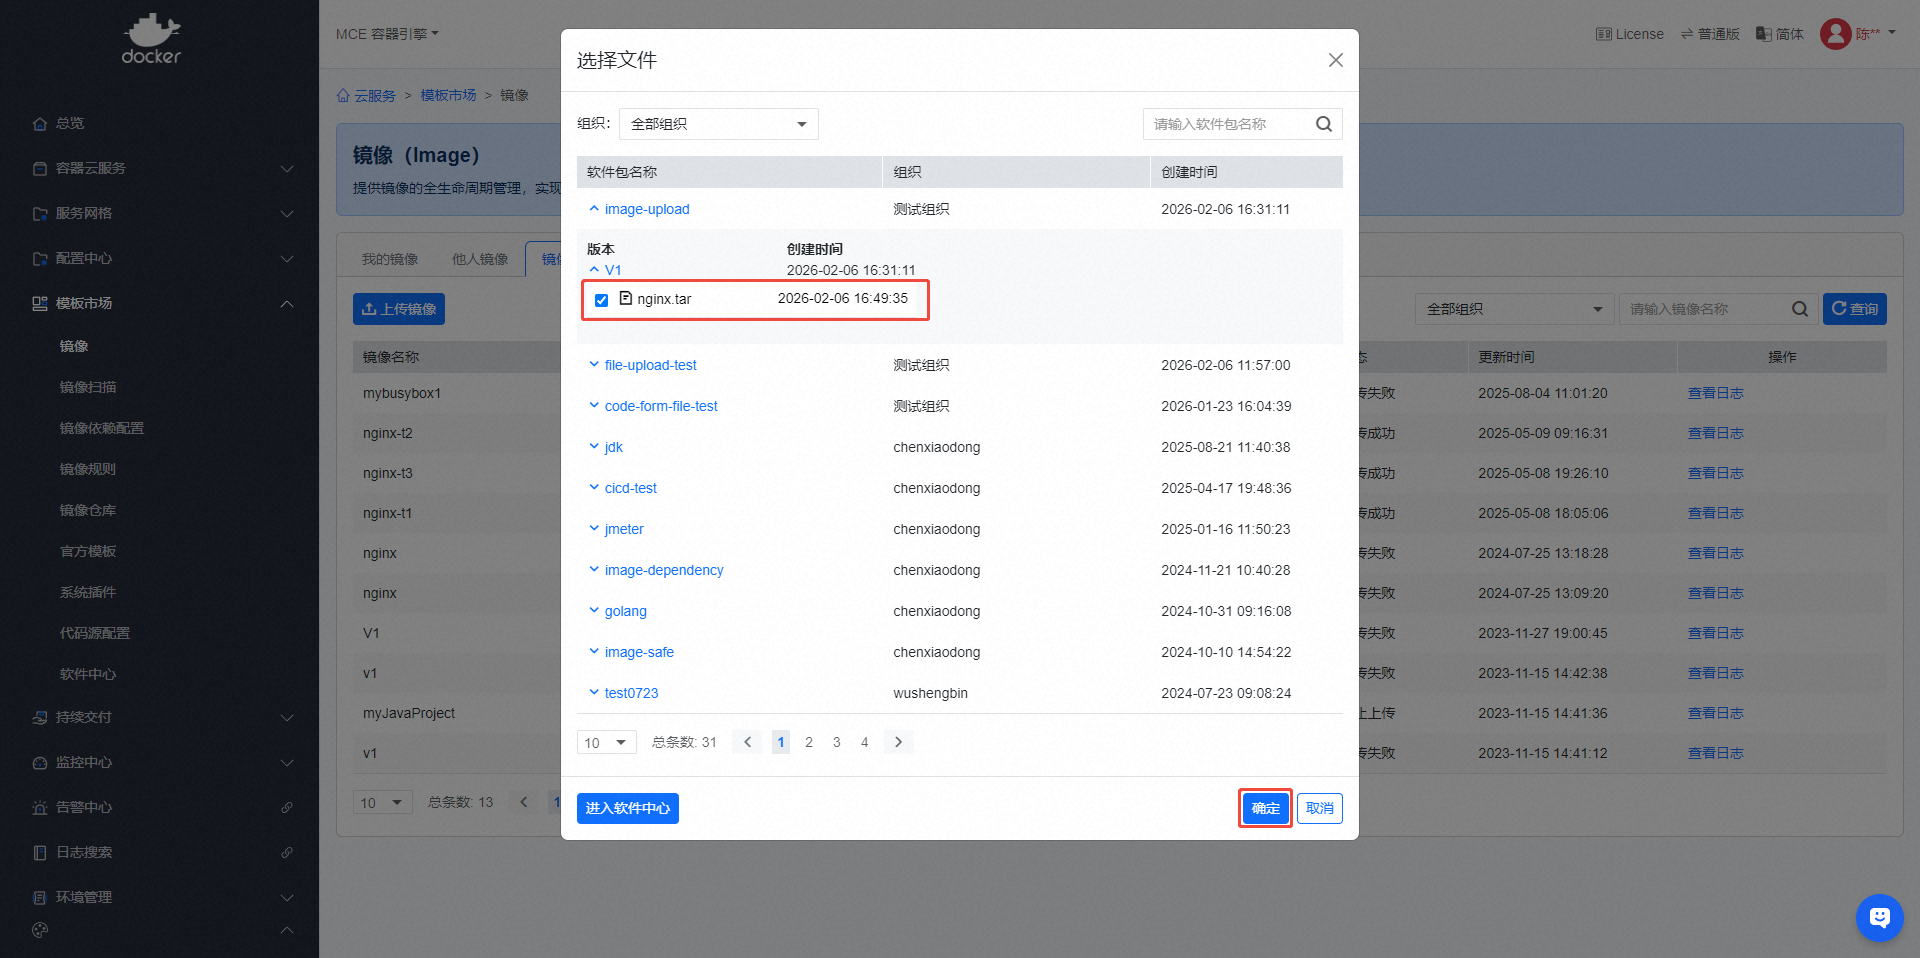Click the 进入软件中心 button
This screenshot has width=1920, height=958.
pos(627,808)
